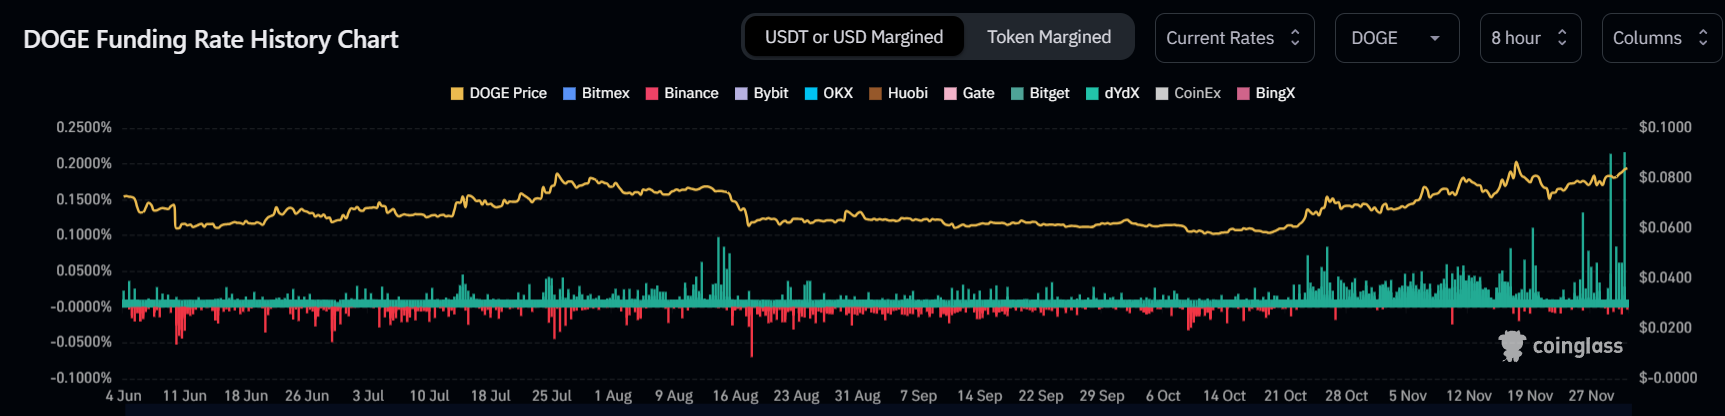The width and height of the screenshot is (1725, 416).
Task: Click the caret arrow in DOGE selector
Action: click(1435, 38)
